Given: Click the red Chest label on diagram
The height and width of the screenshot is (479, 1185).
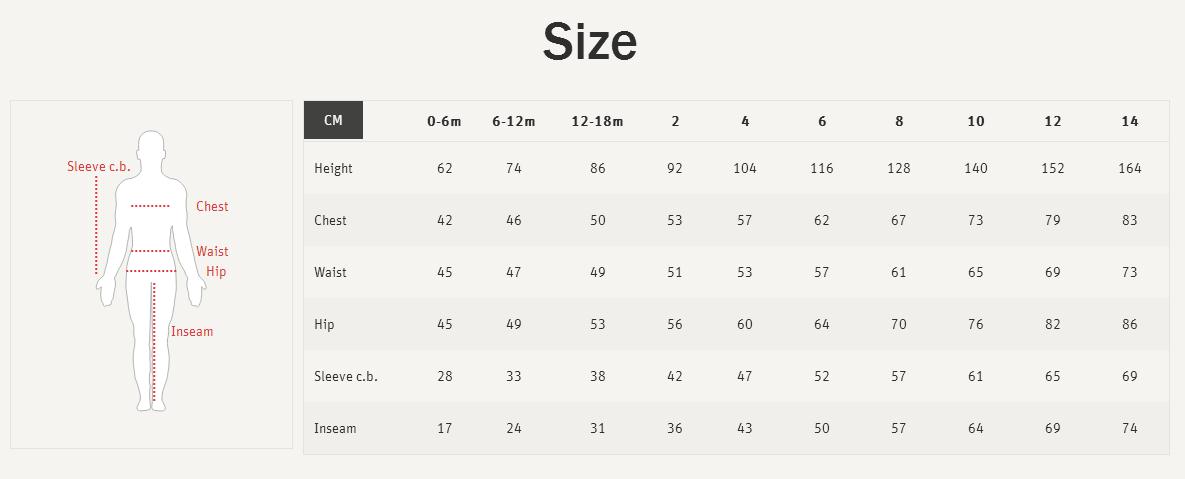Looking at the screenshot, I should click(x=212, y=206).
